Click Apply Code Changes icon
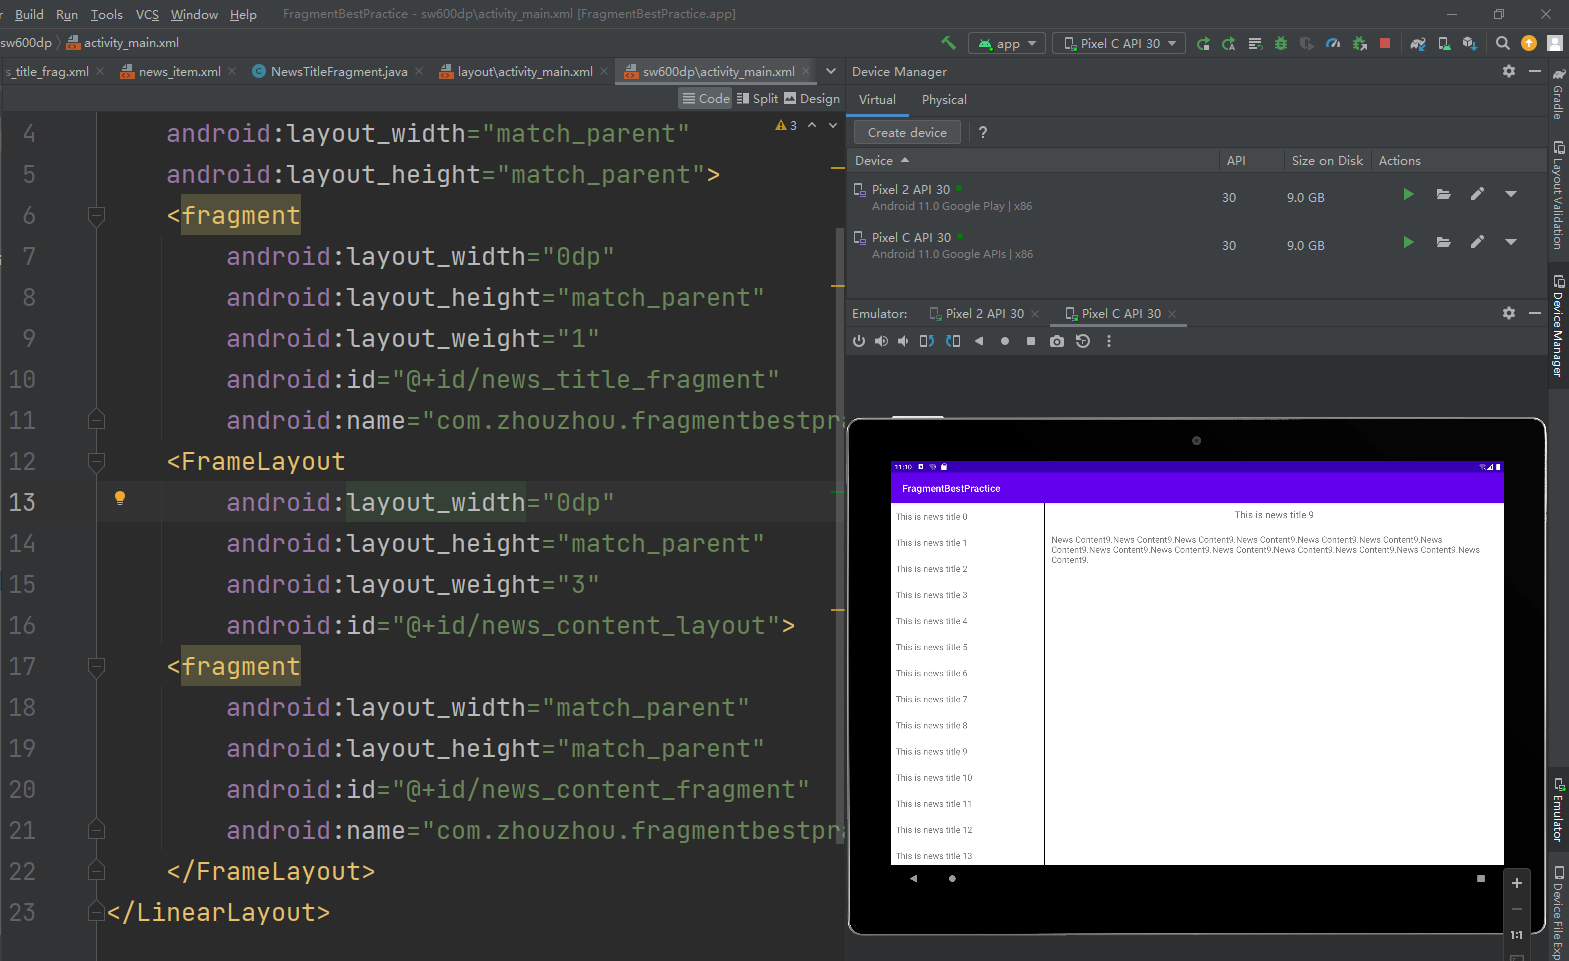The width and height of the screenshot is (1569, 961). (x=1228, y=43)
